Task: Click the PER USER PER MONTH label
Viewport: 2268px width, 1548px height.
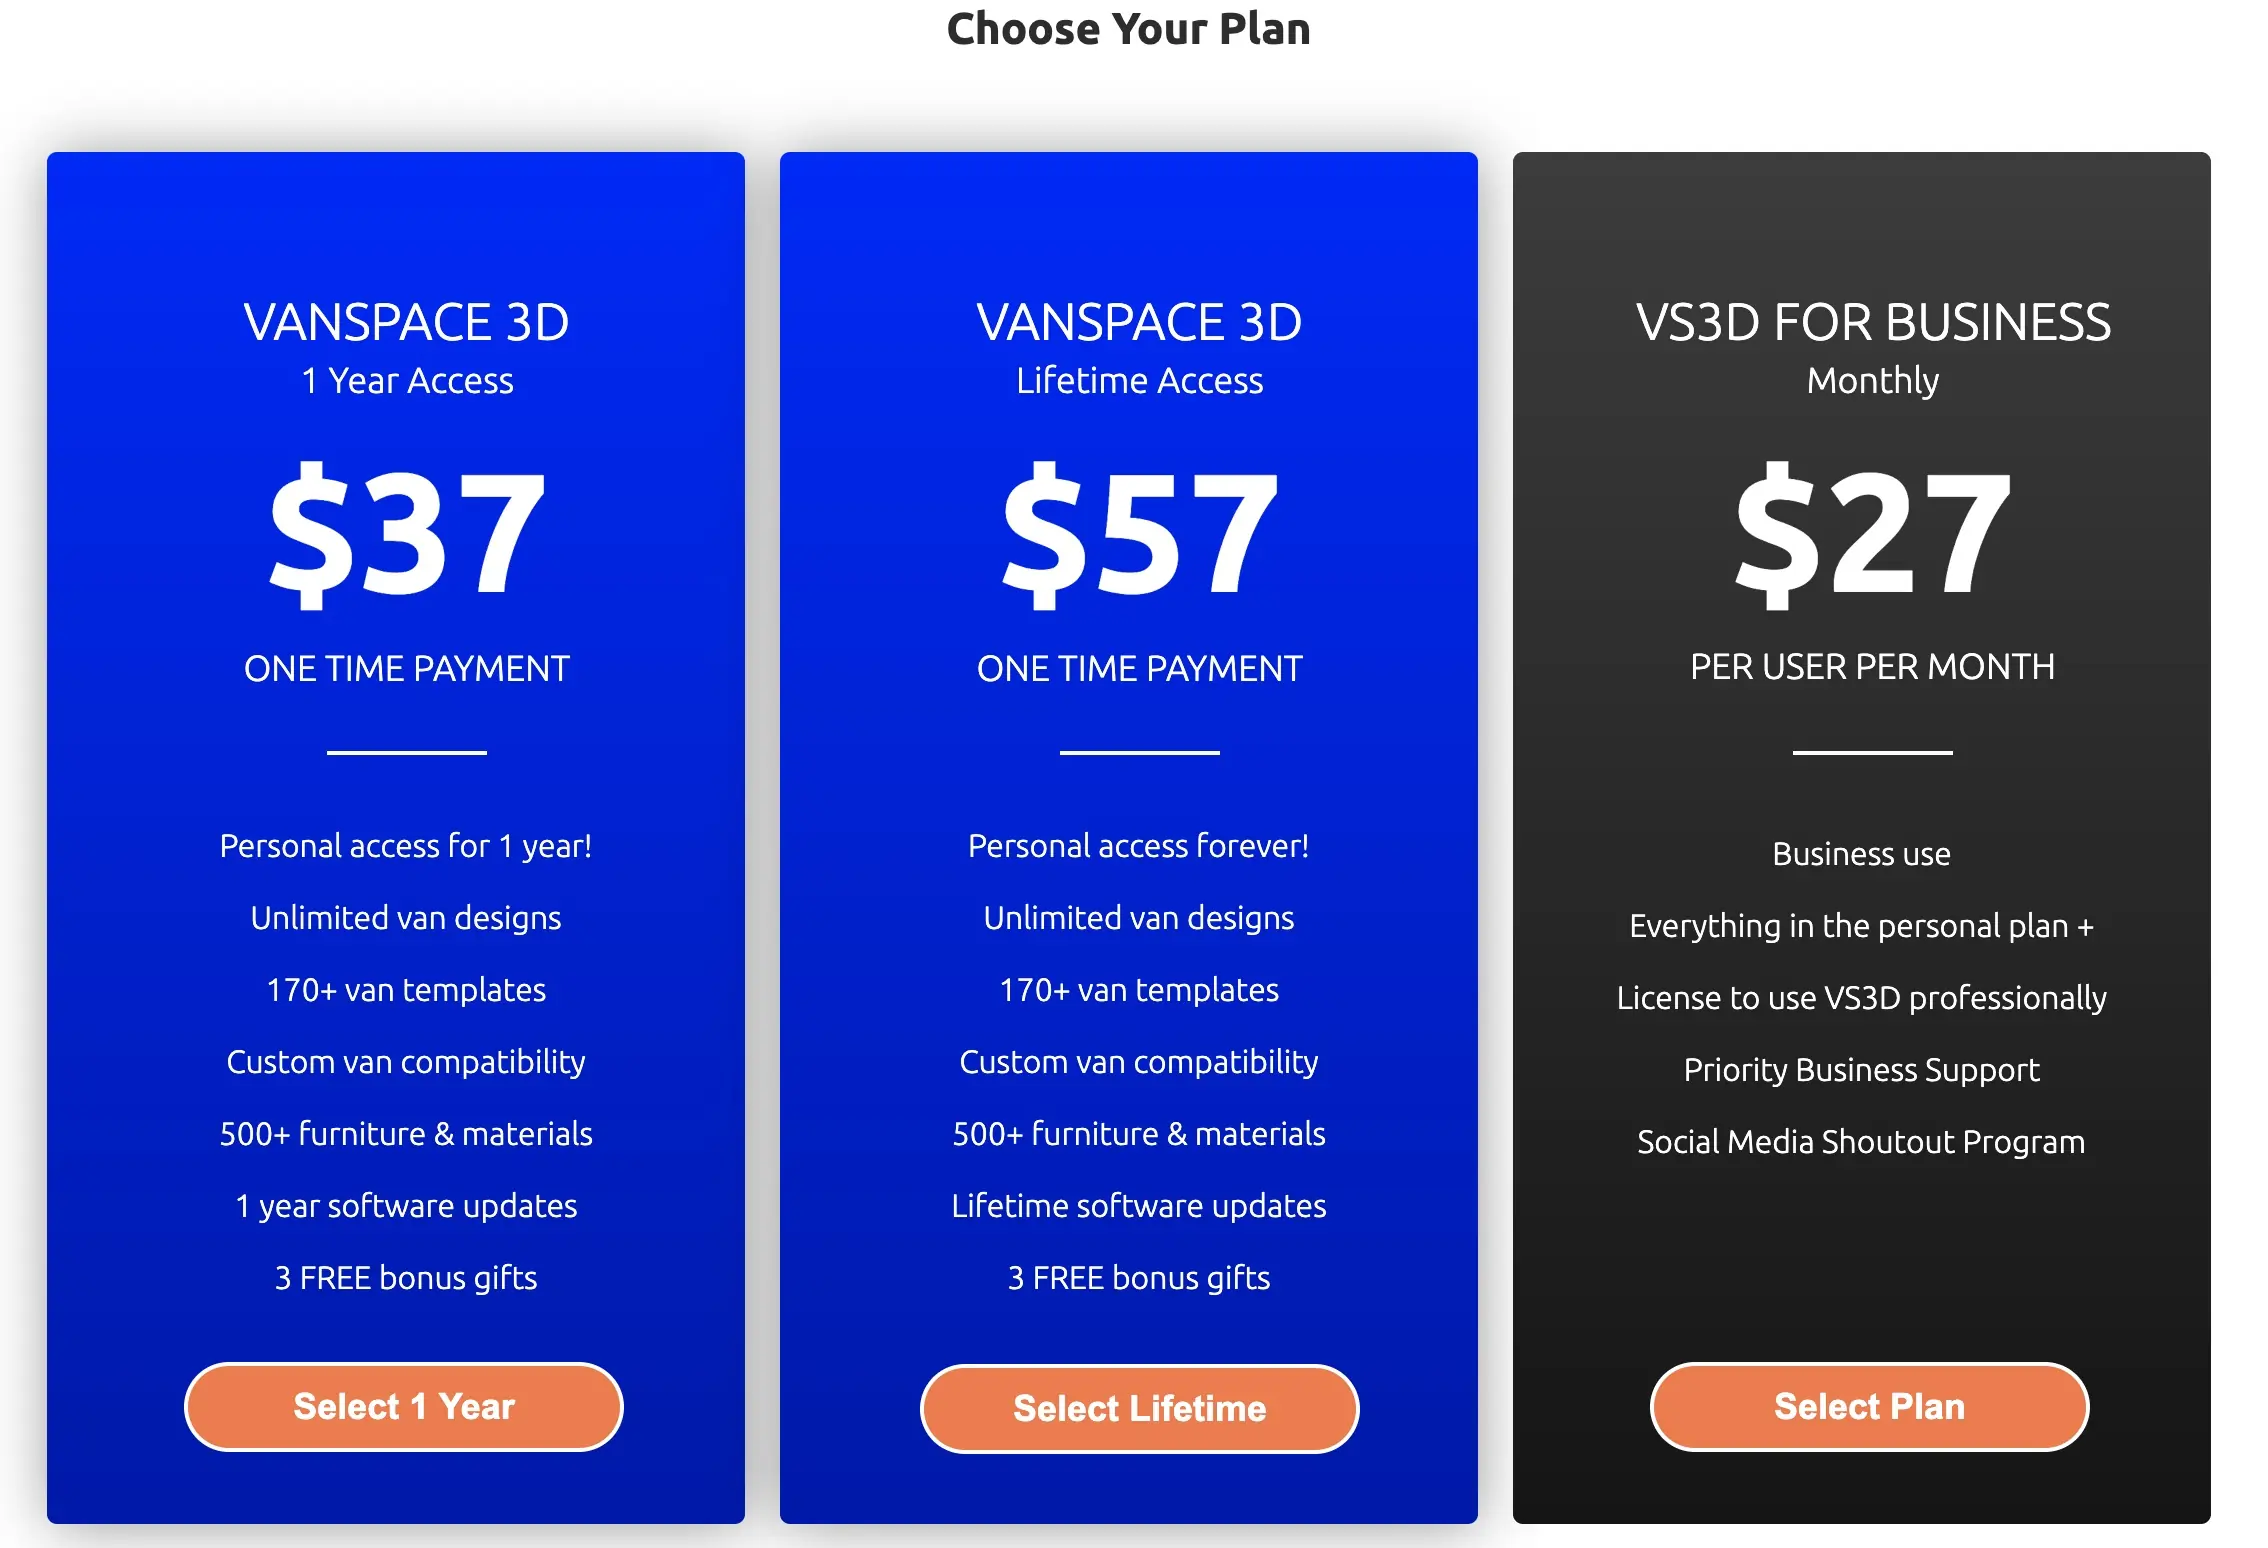Action: tap(1871, 666)
